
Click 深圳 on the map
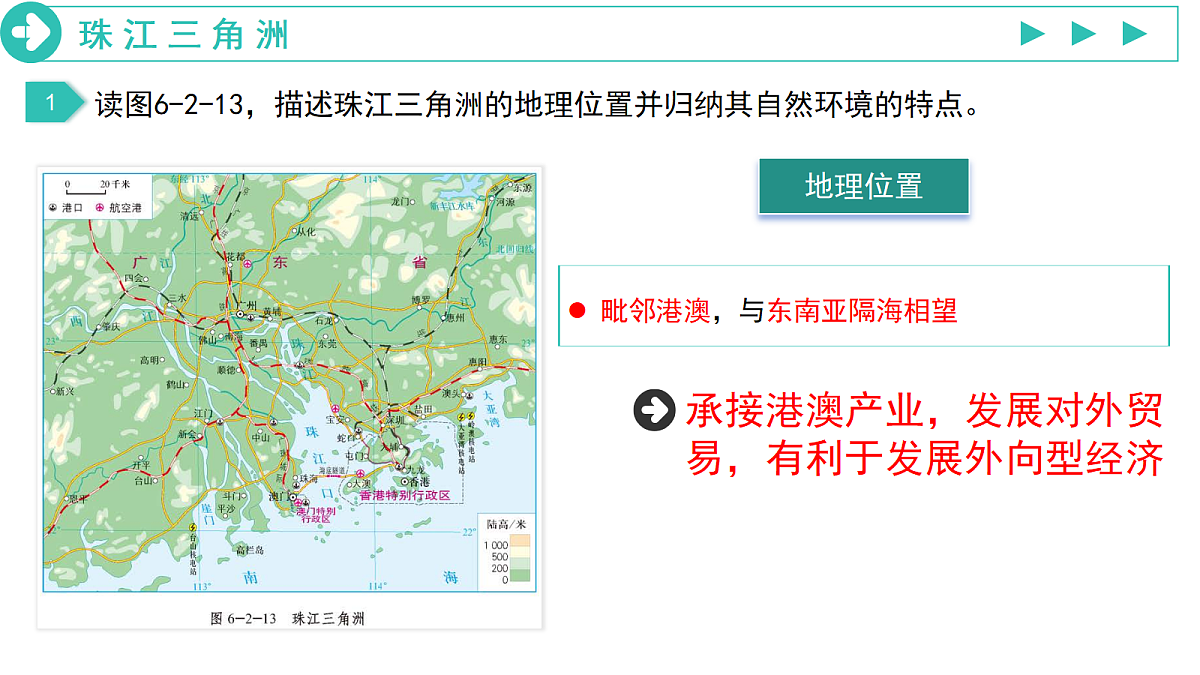click(394, 420)
